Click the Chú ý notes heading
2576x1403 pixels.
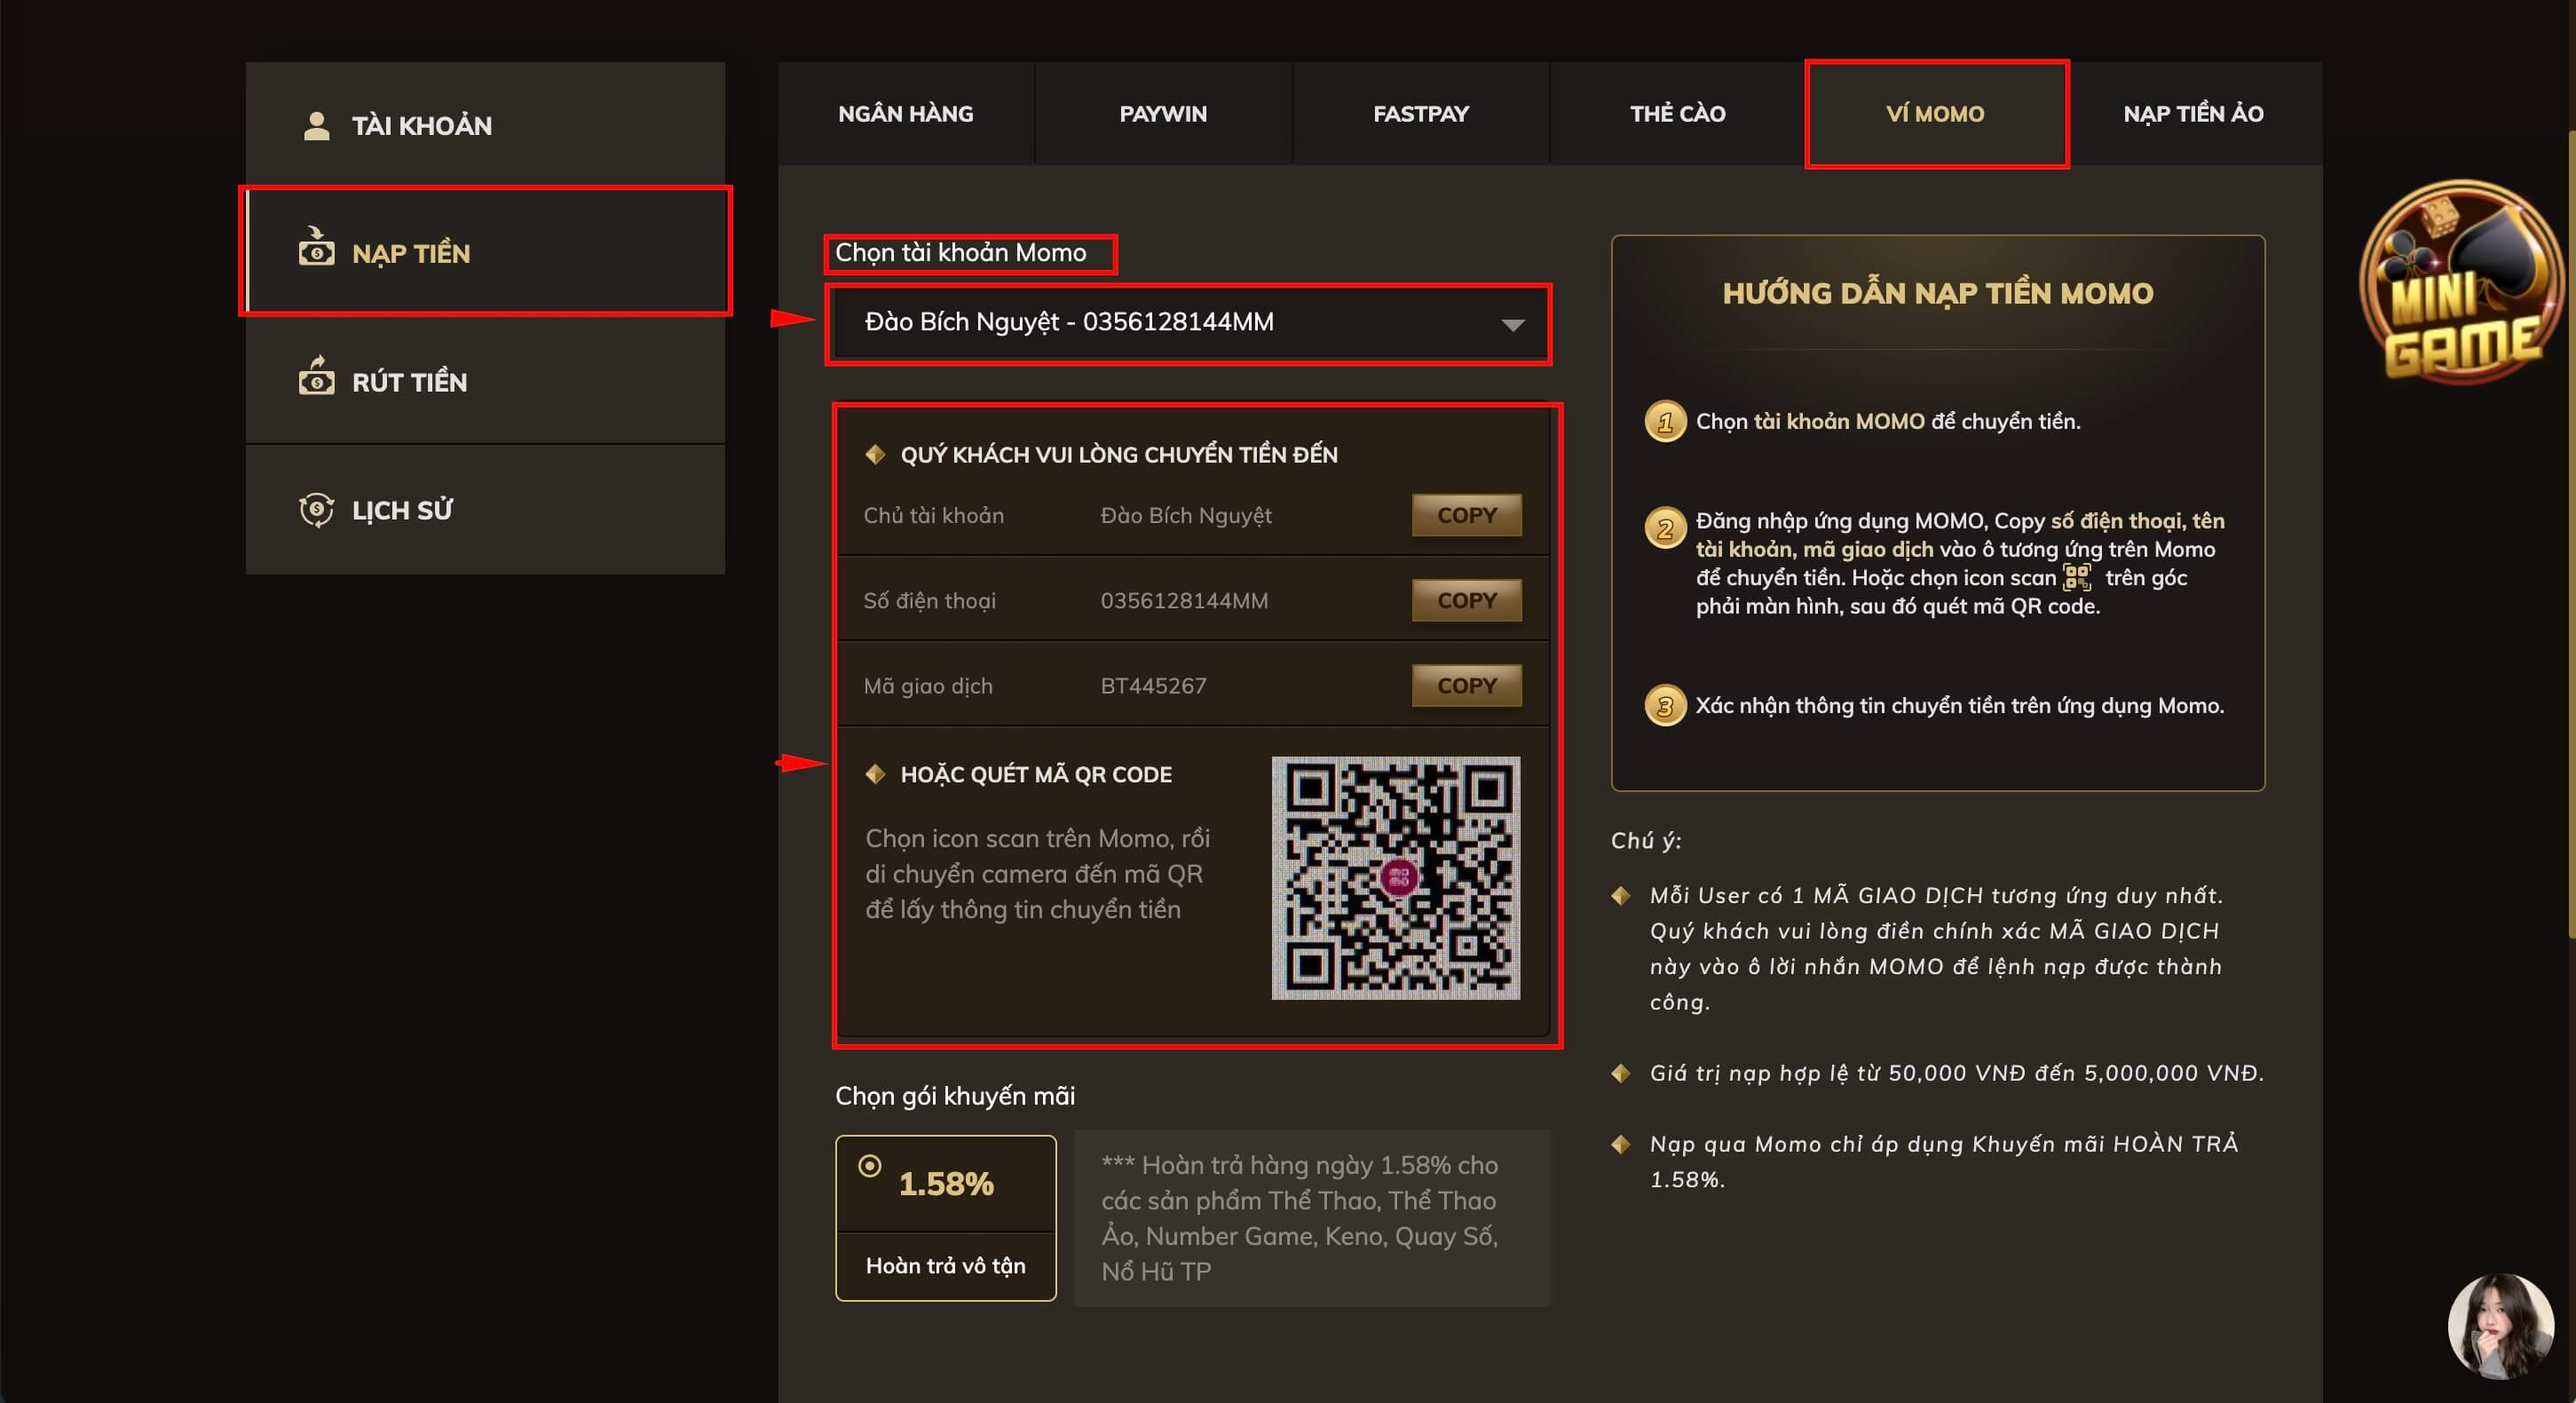tap(1646, 841)
